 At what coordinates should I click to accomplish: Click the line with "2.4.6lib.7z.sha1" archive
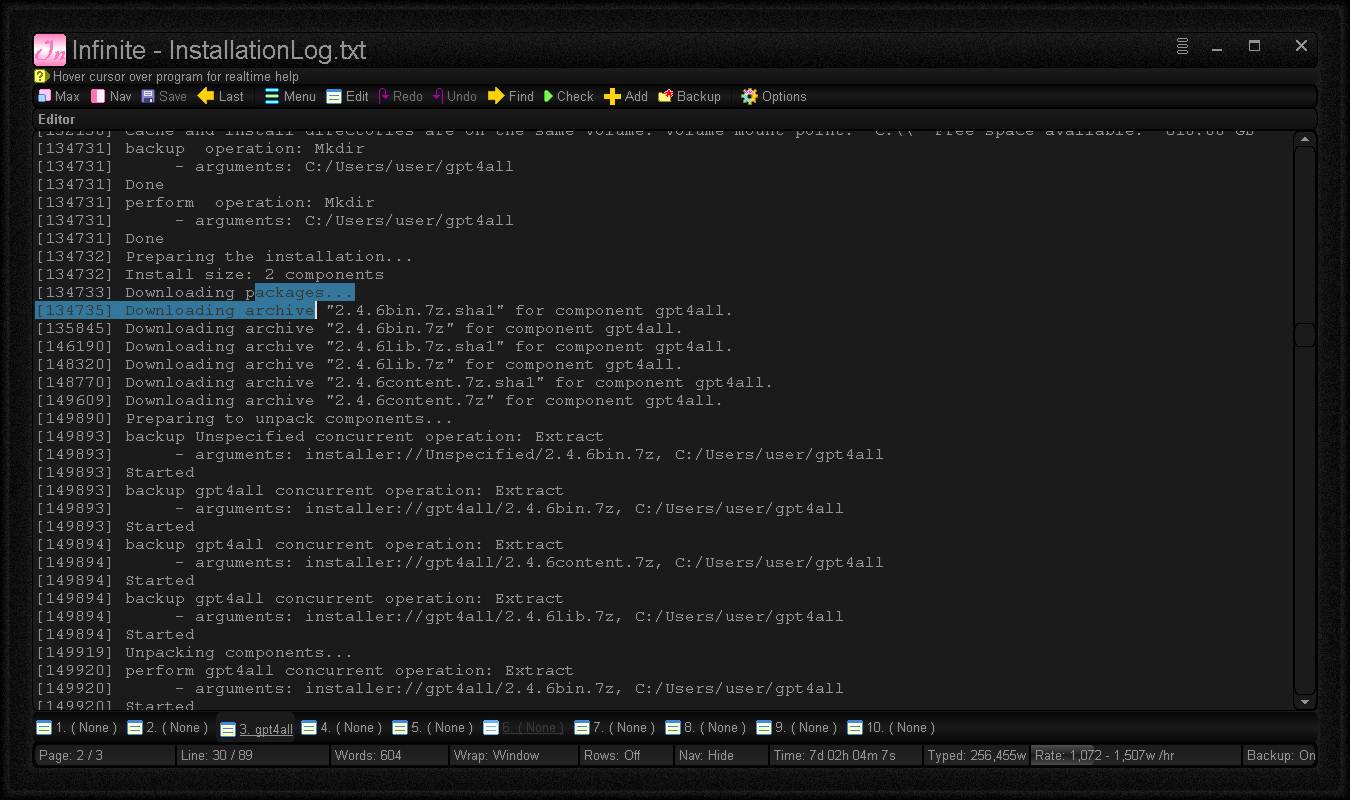(x=385, y=346)
